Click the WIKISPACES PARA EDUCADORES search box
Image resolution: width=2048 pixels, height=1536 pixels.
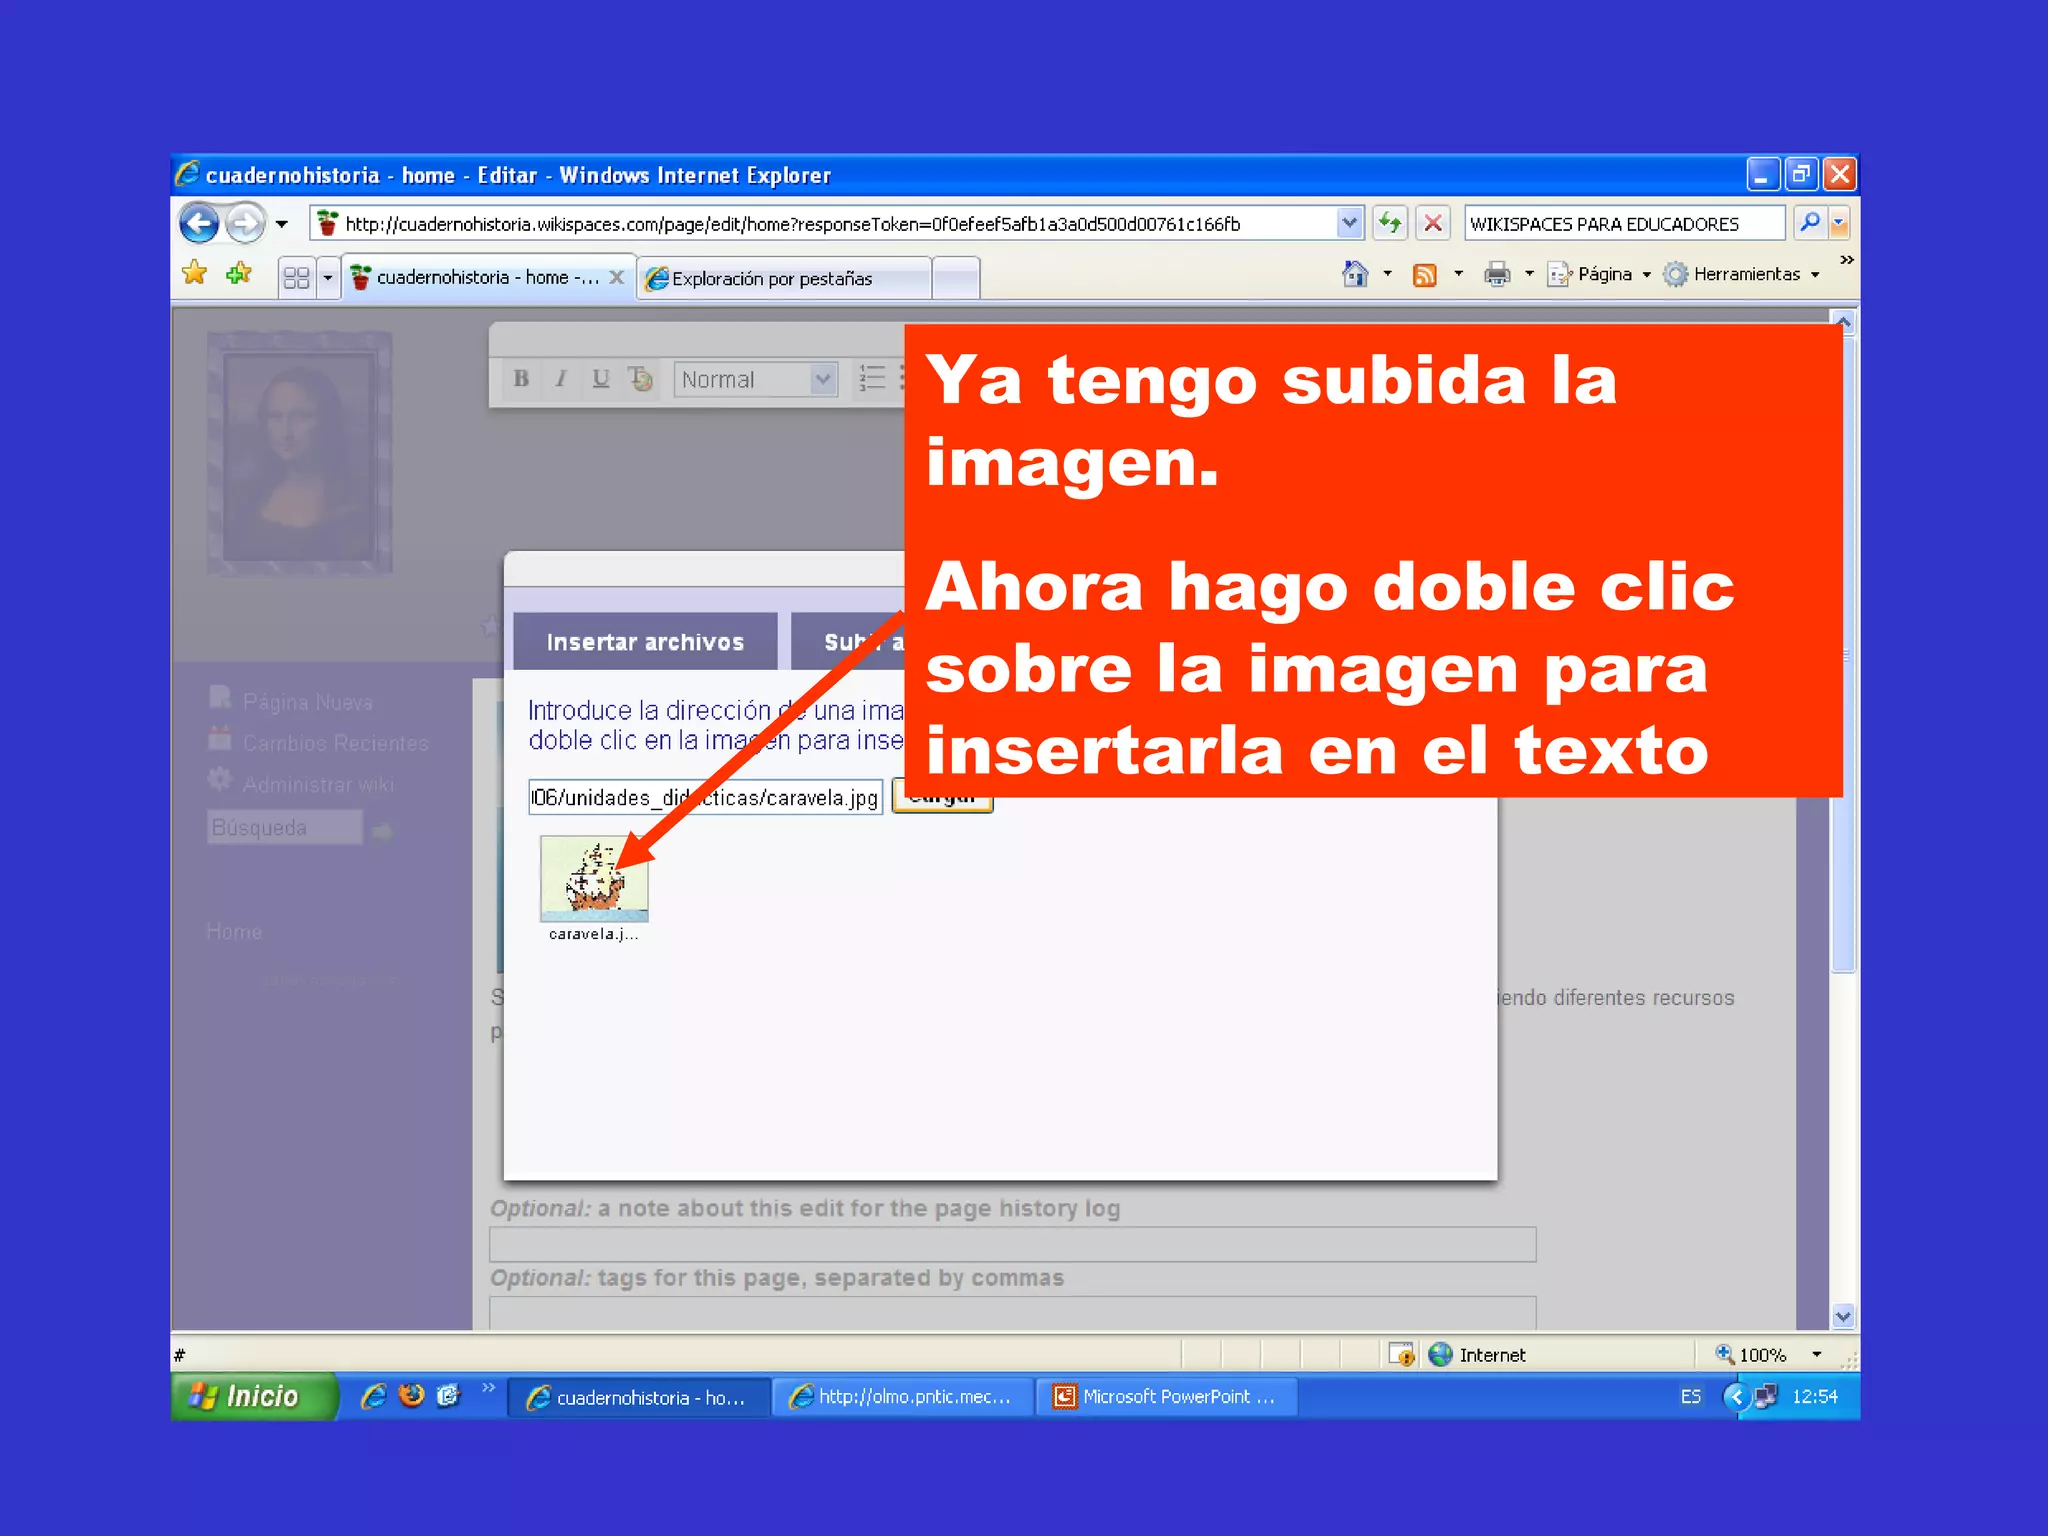click(1624, 224)
